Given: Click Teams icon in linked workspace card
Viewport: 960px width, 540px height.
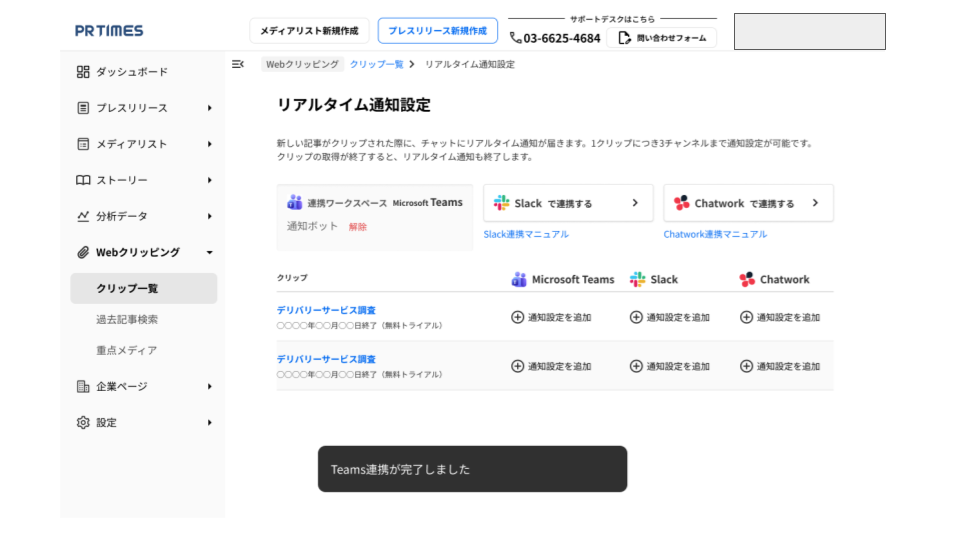Looking at the screenshot, I should tap(294, 202).
